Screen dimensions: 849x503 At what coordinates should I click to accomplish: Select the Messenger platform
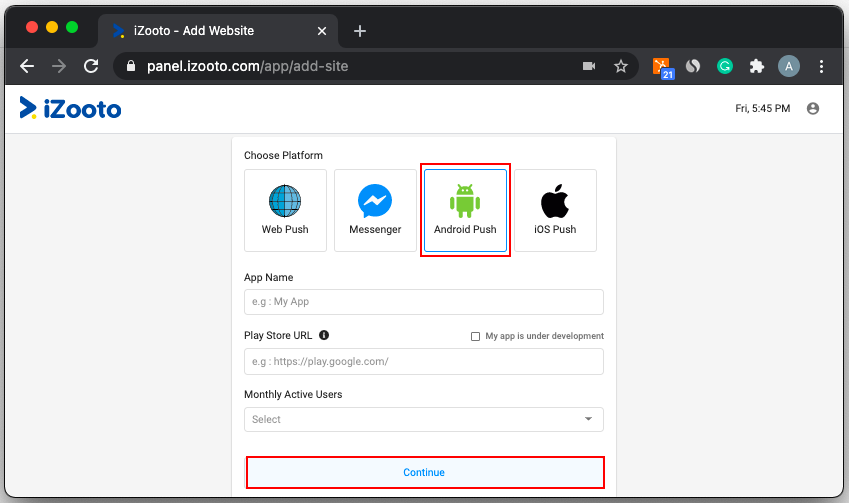point(375,210)
